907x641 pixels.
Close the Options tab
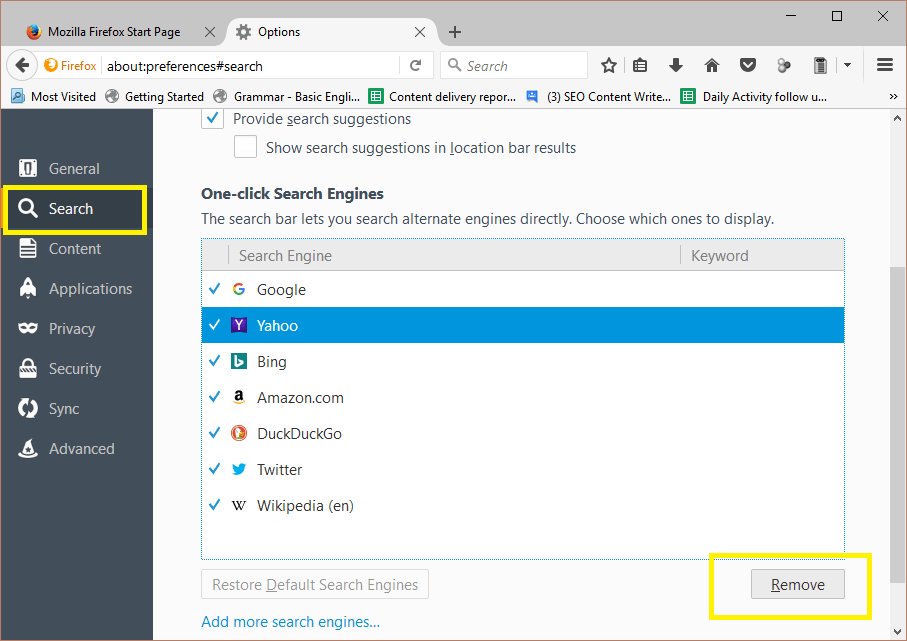[420, 32]
